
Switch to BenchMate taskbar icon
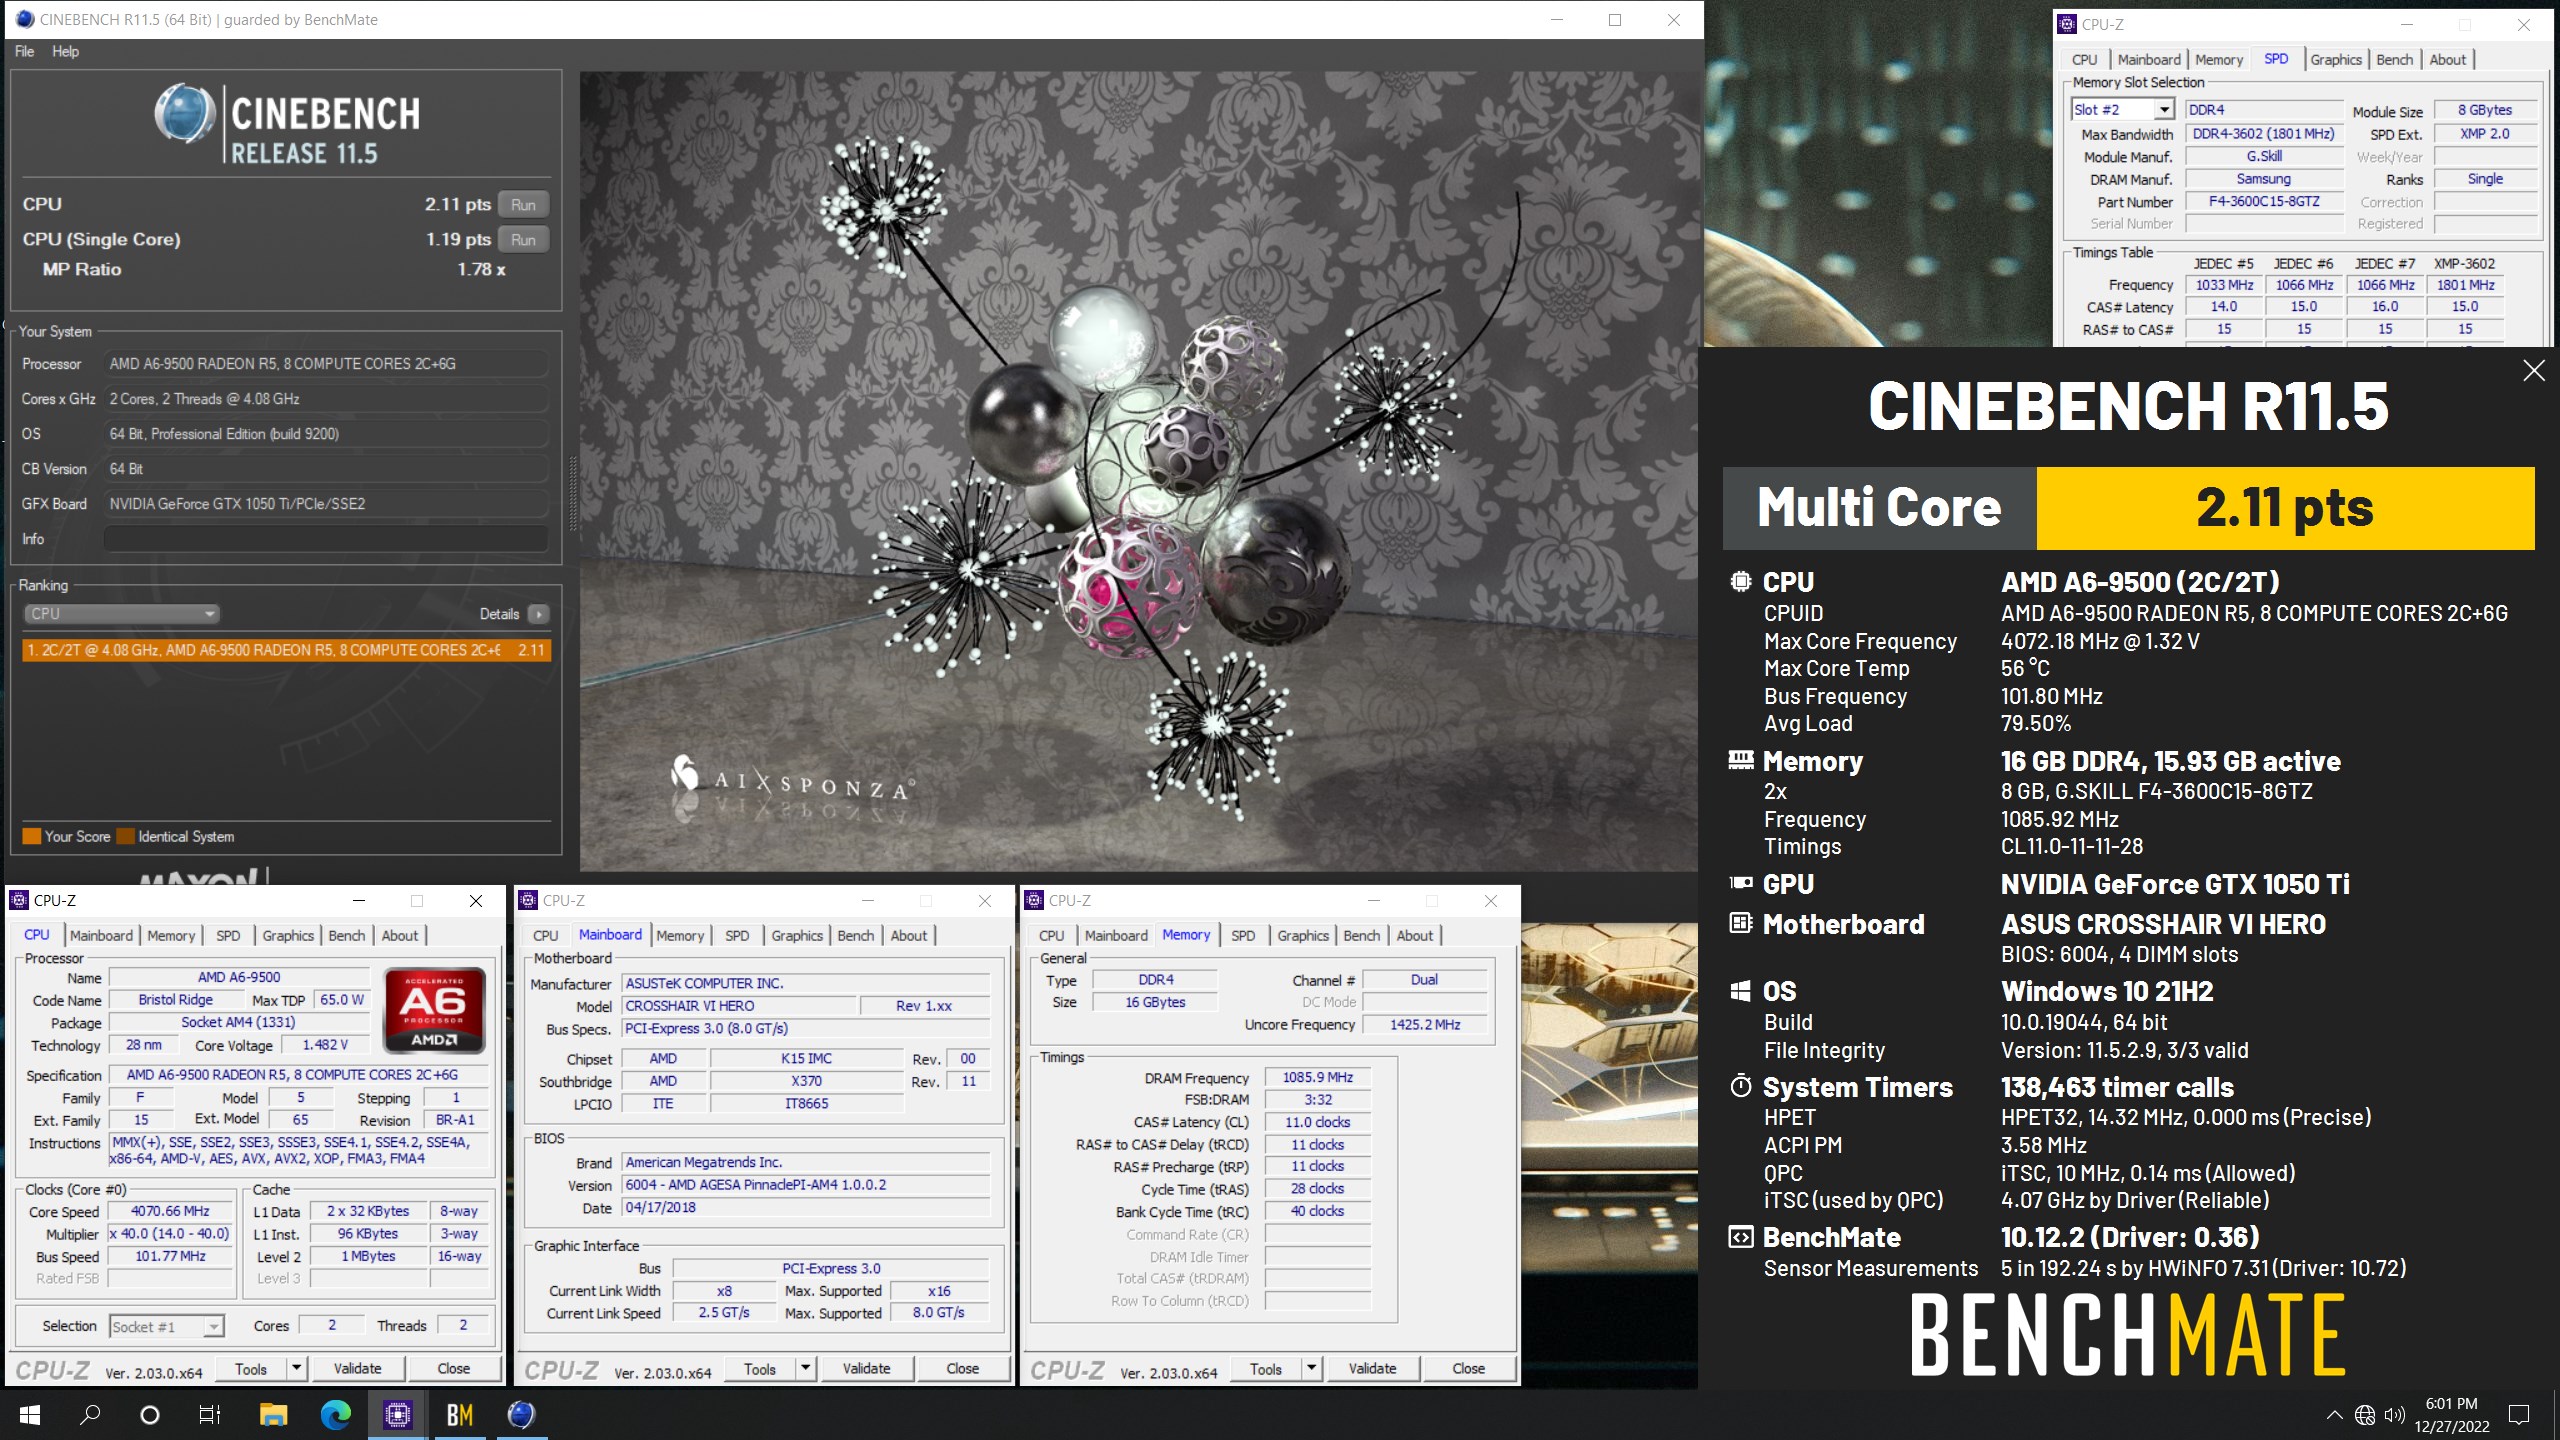coord(460,1415)
